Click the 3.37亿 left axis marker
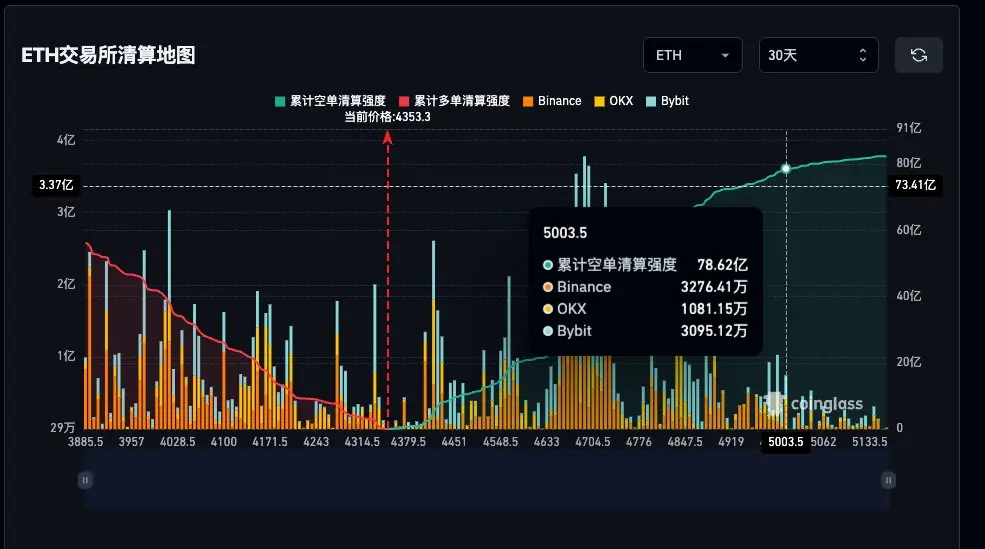This screenshot has height=549, width=985. (57, 185)
